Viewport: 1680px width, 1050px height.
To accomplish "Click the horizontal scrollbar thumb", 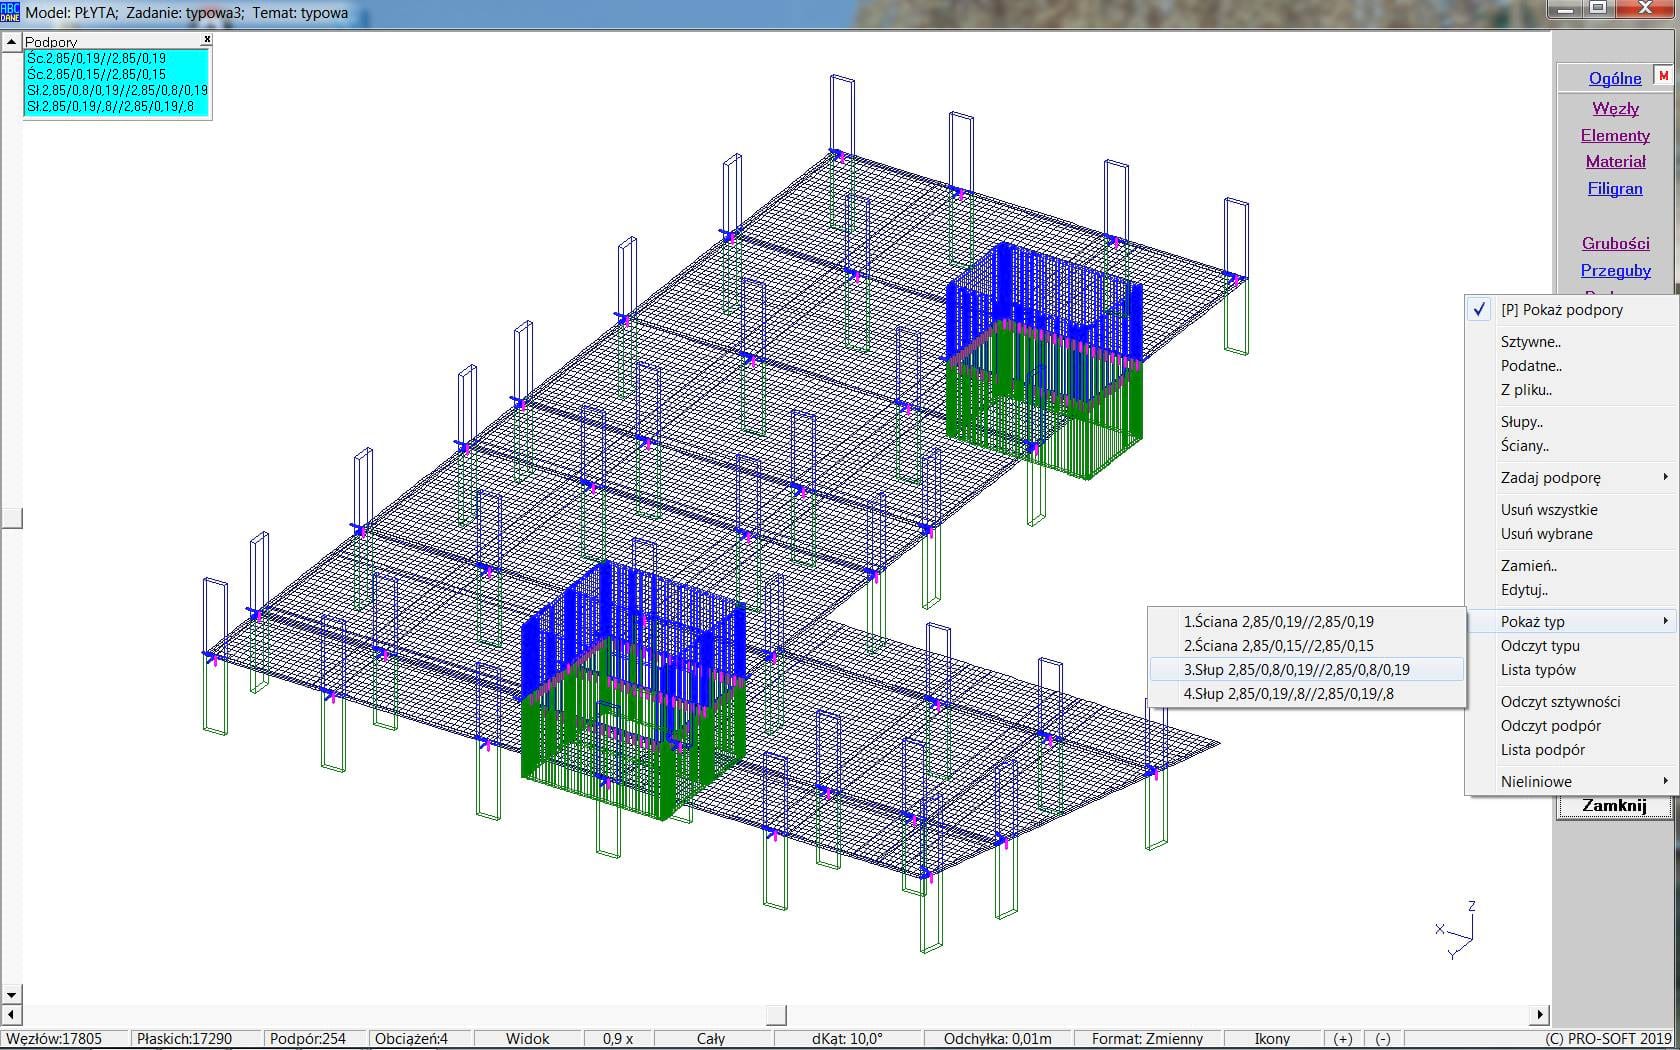I will coord(776,1015).
